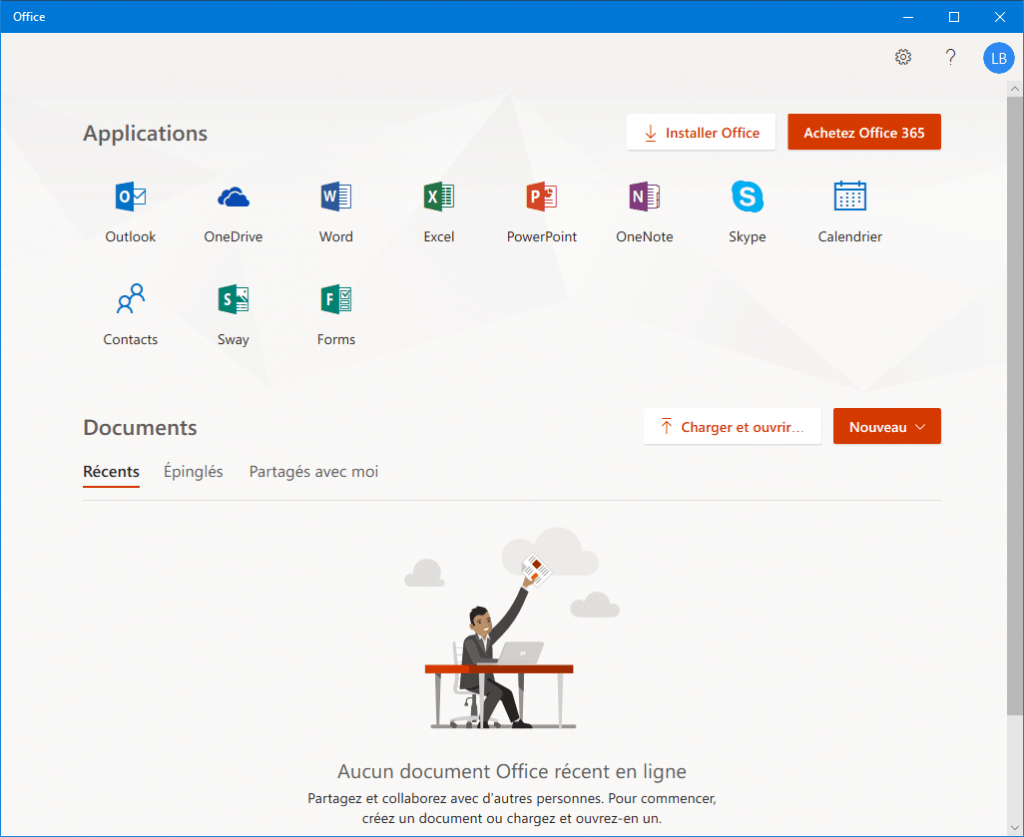Screen dimensions: 1024x837
Task: Launch Excel
Action: [x=439, y=212]
